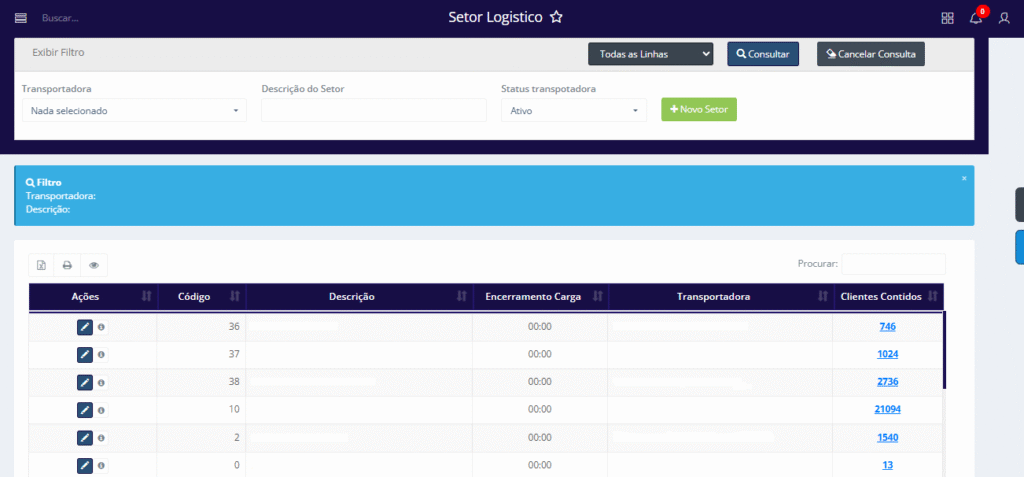Print the table using the printer icon

tap(67, 265)
